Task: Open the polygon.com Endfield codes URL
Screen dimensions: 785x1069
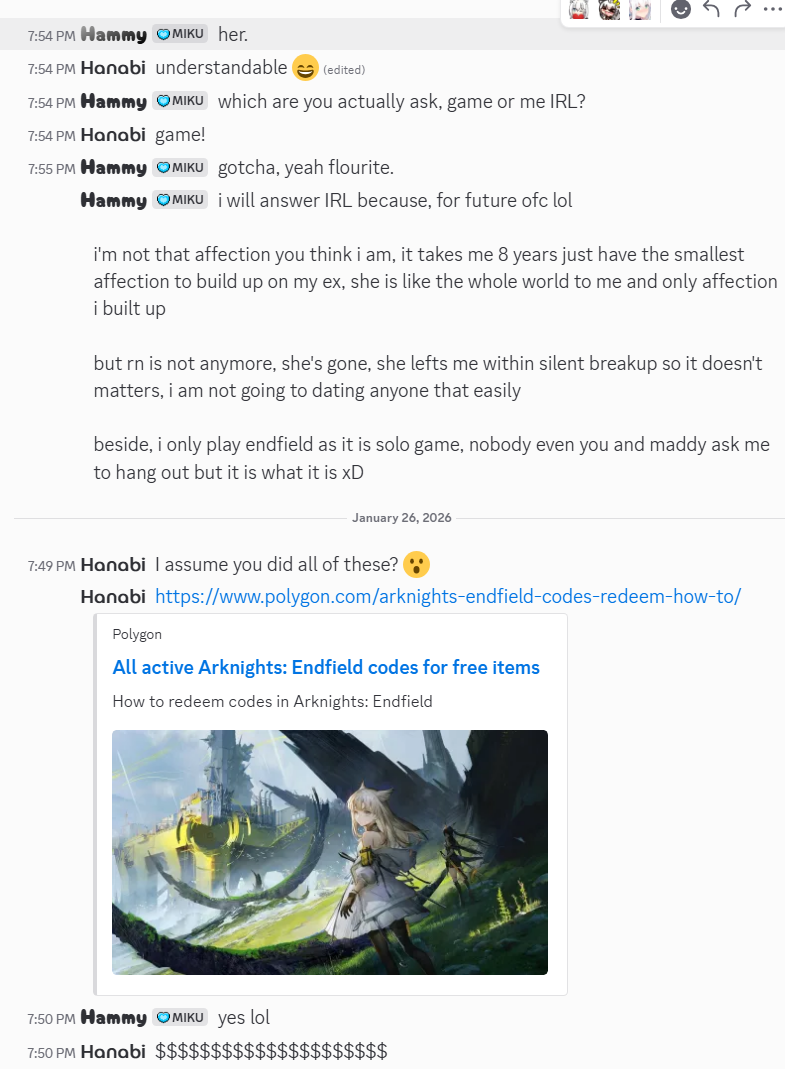Action: (x=447, y=597)
